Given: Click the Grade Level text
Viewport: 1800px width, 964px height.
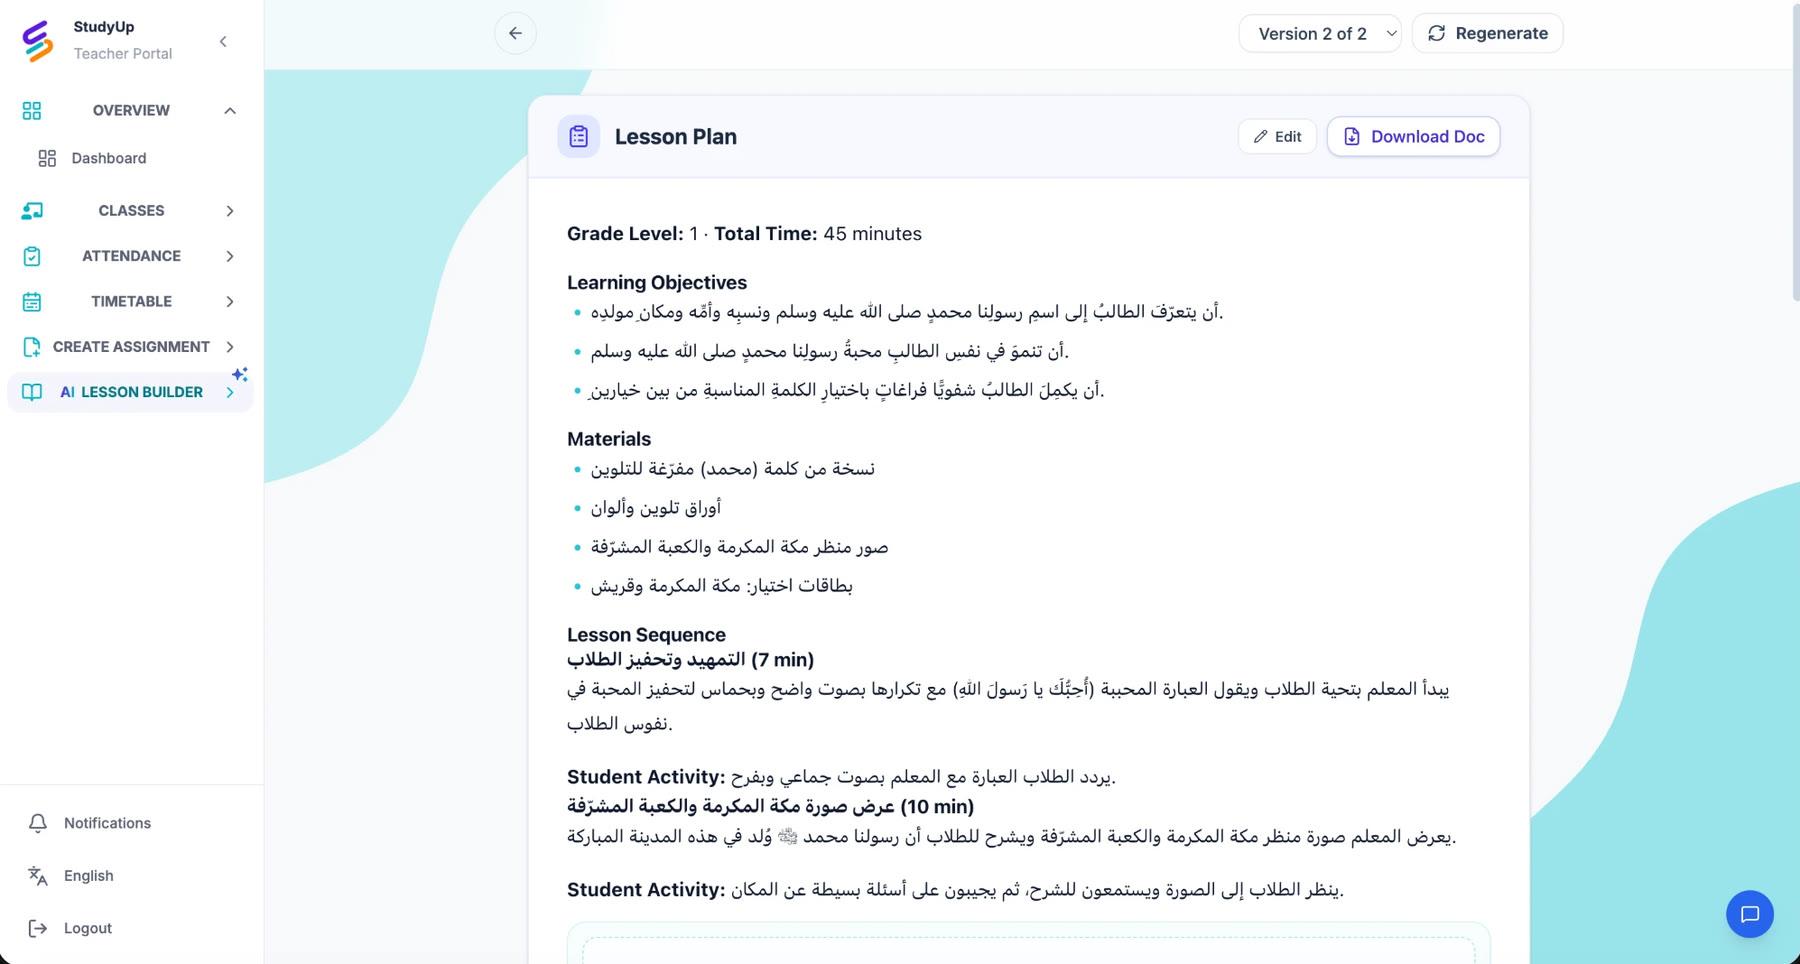Looking at the screenshot, I should [x=632, y=234].
